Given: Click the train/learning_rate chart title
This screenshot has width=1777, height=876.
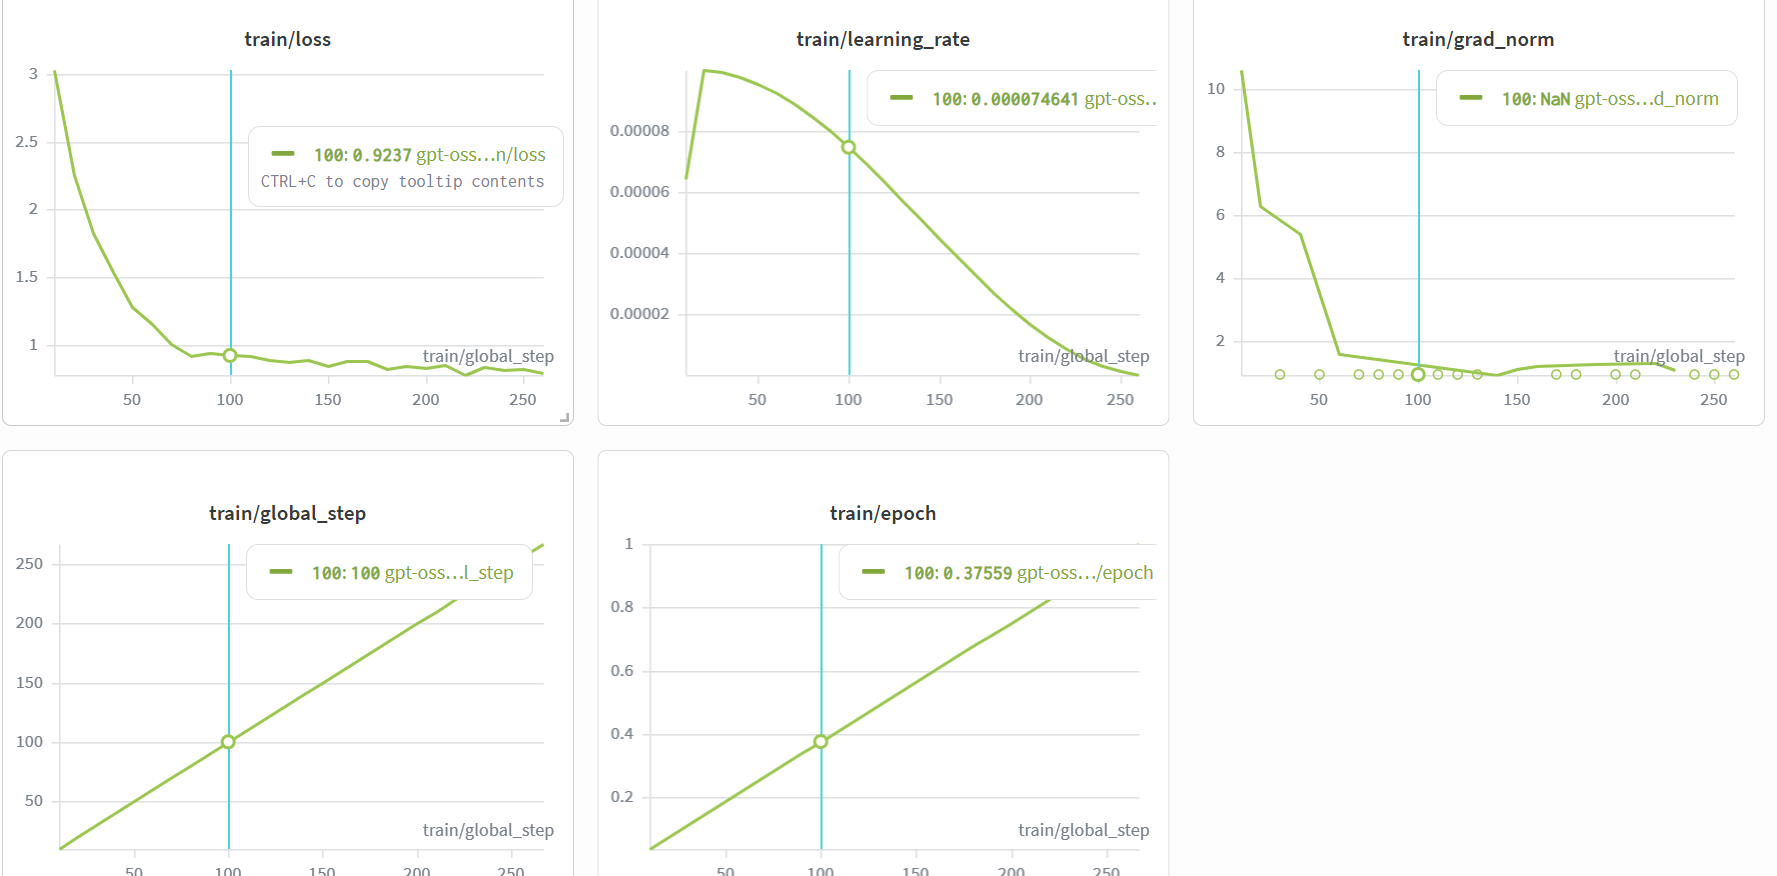Looking at the screenshot, I should click(x=882, y=40).
